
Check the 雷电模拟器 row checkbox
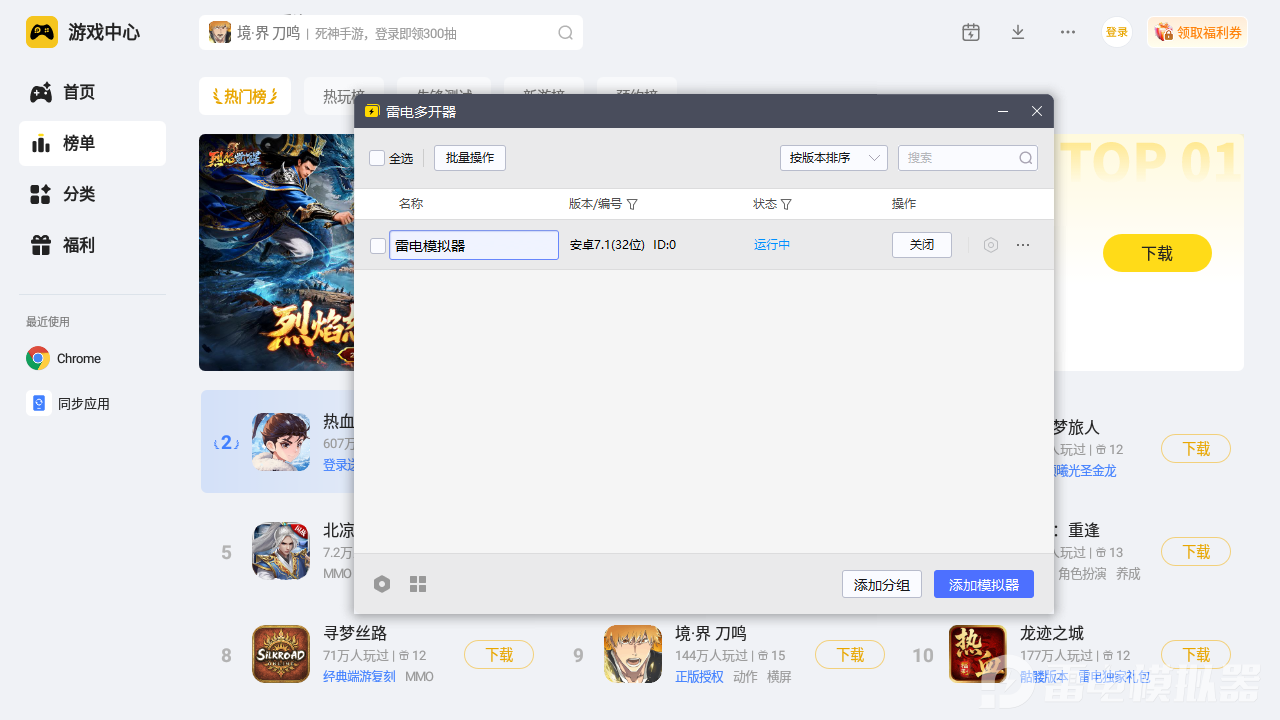pyautogui.click(x=378, y=245)
